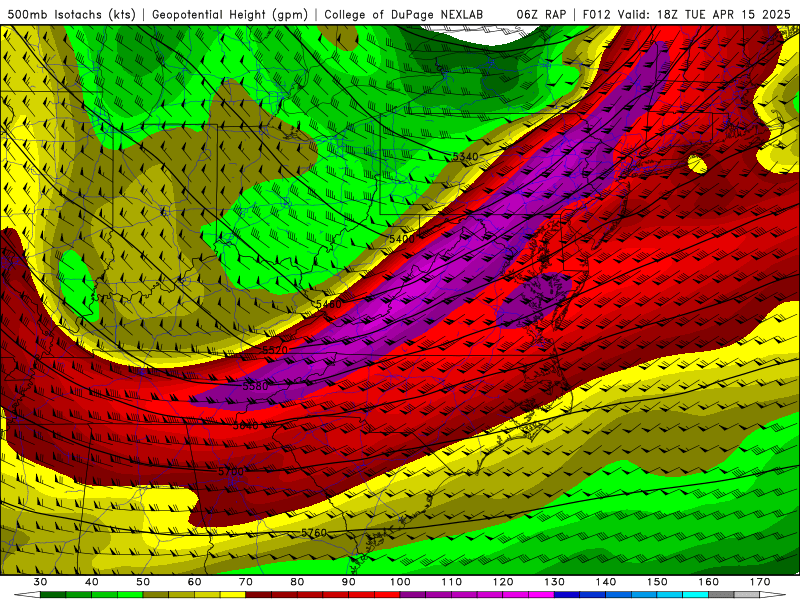Screen dimensions: 800x600
Task: Click the first purple legend swatch after 100
Action: click(413, 595)
